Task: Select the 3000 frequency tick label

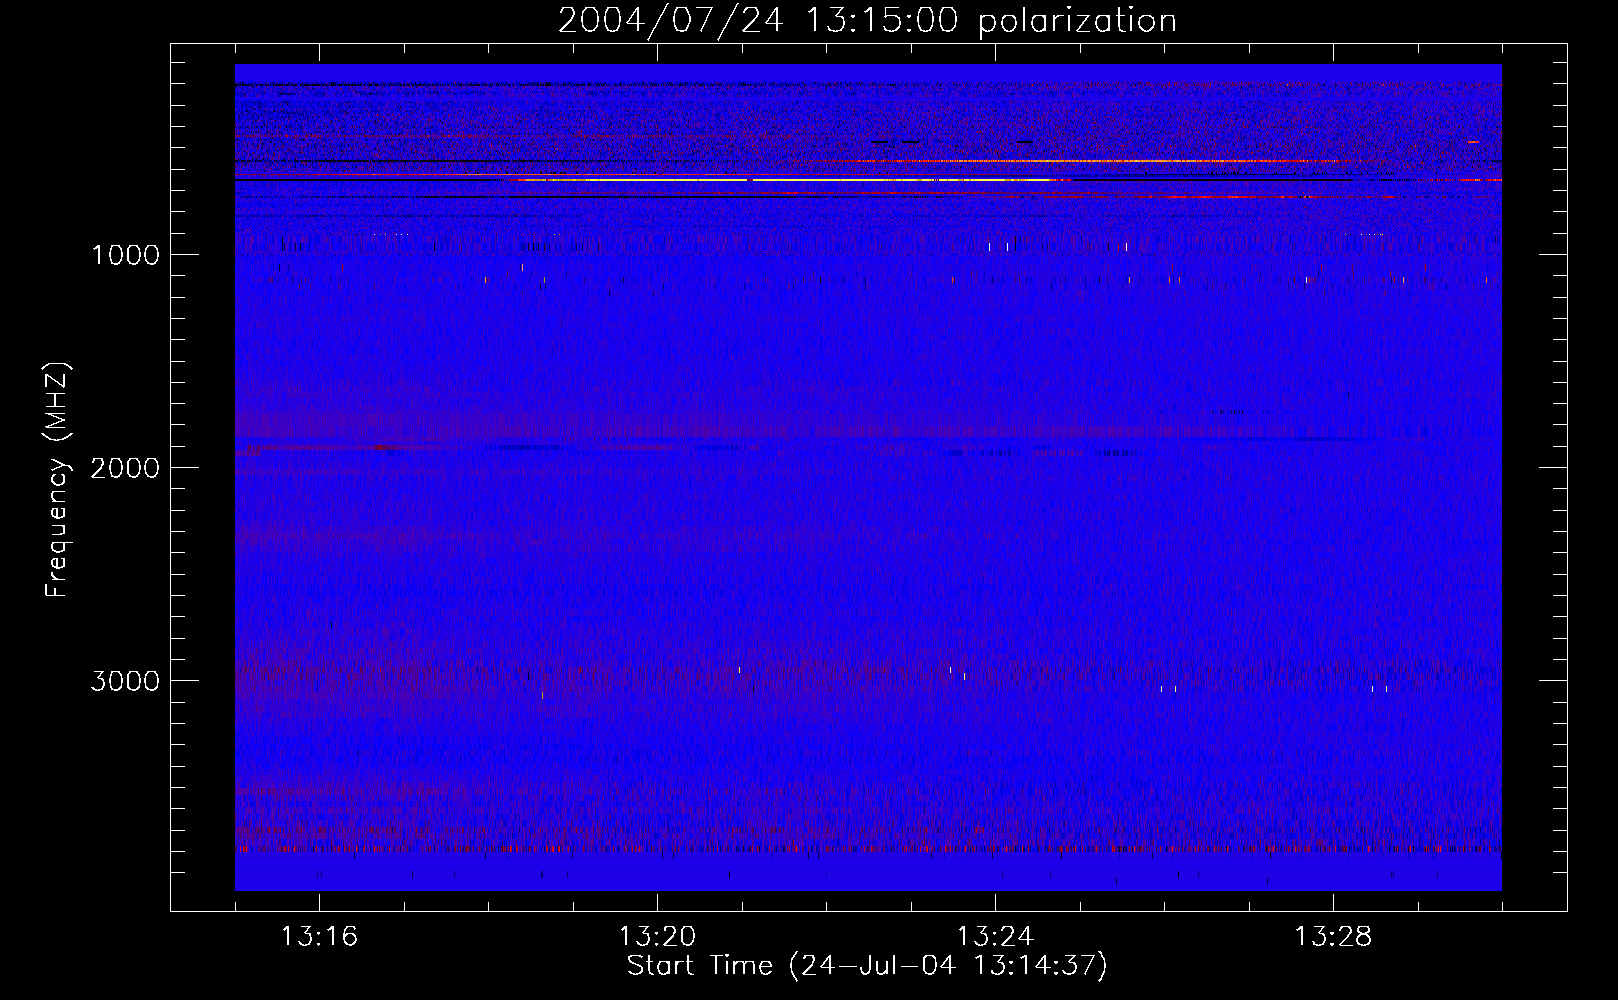Action: (x=125, y=681)
